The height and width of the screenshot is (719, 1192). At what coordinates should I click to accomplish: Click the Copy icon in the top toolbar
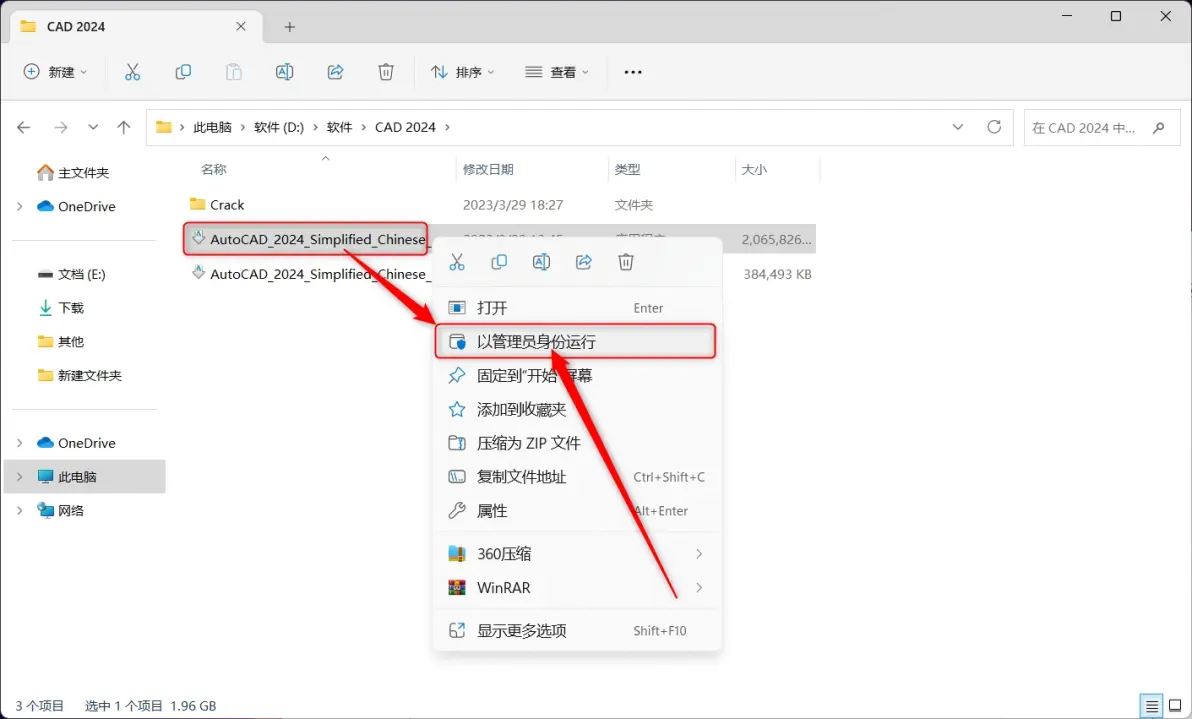click(x=183, y=72)
